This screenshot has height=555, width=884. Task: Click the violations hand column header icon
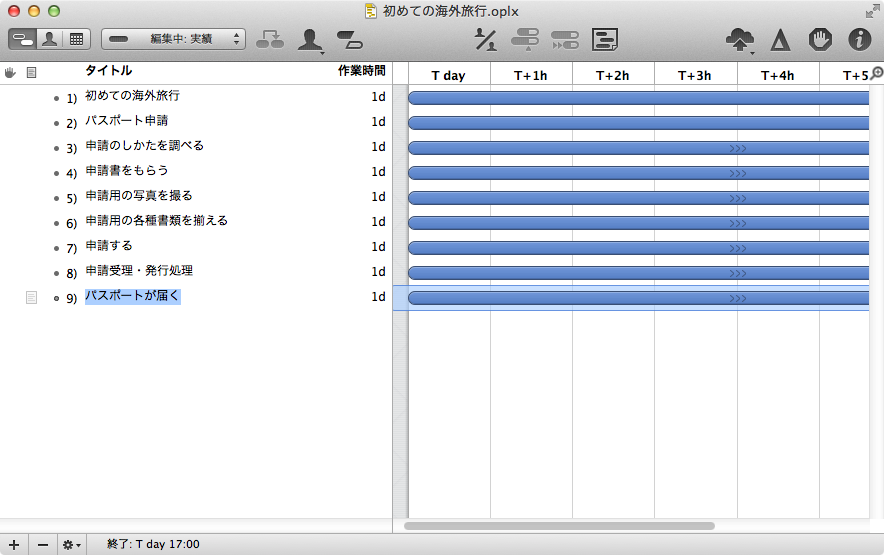tap(10, 72)
